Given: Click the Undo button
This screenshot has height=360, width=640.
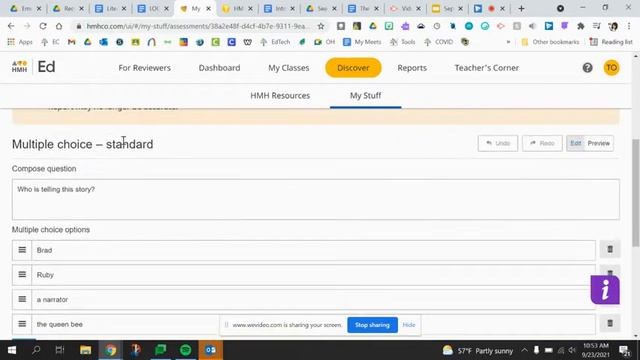Looking at the screenshot, I should [498, 143].
